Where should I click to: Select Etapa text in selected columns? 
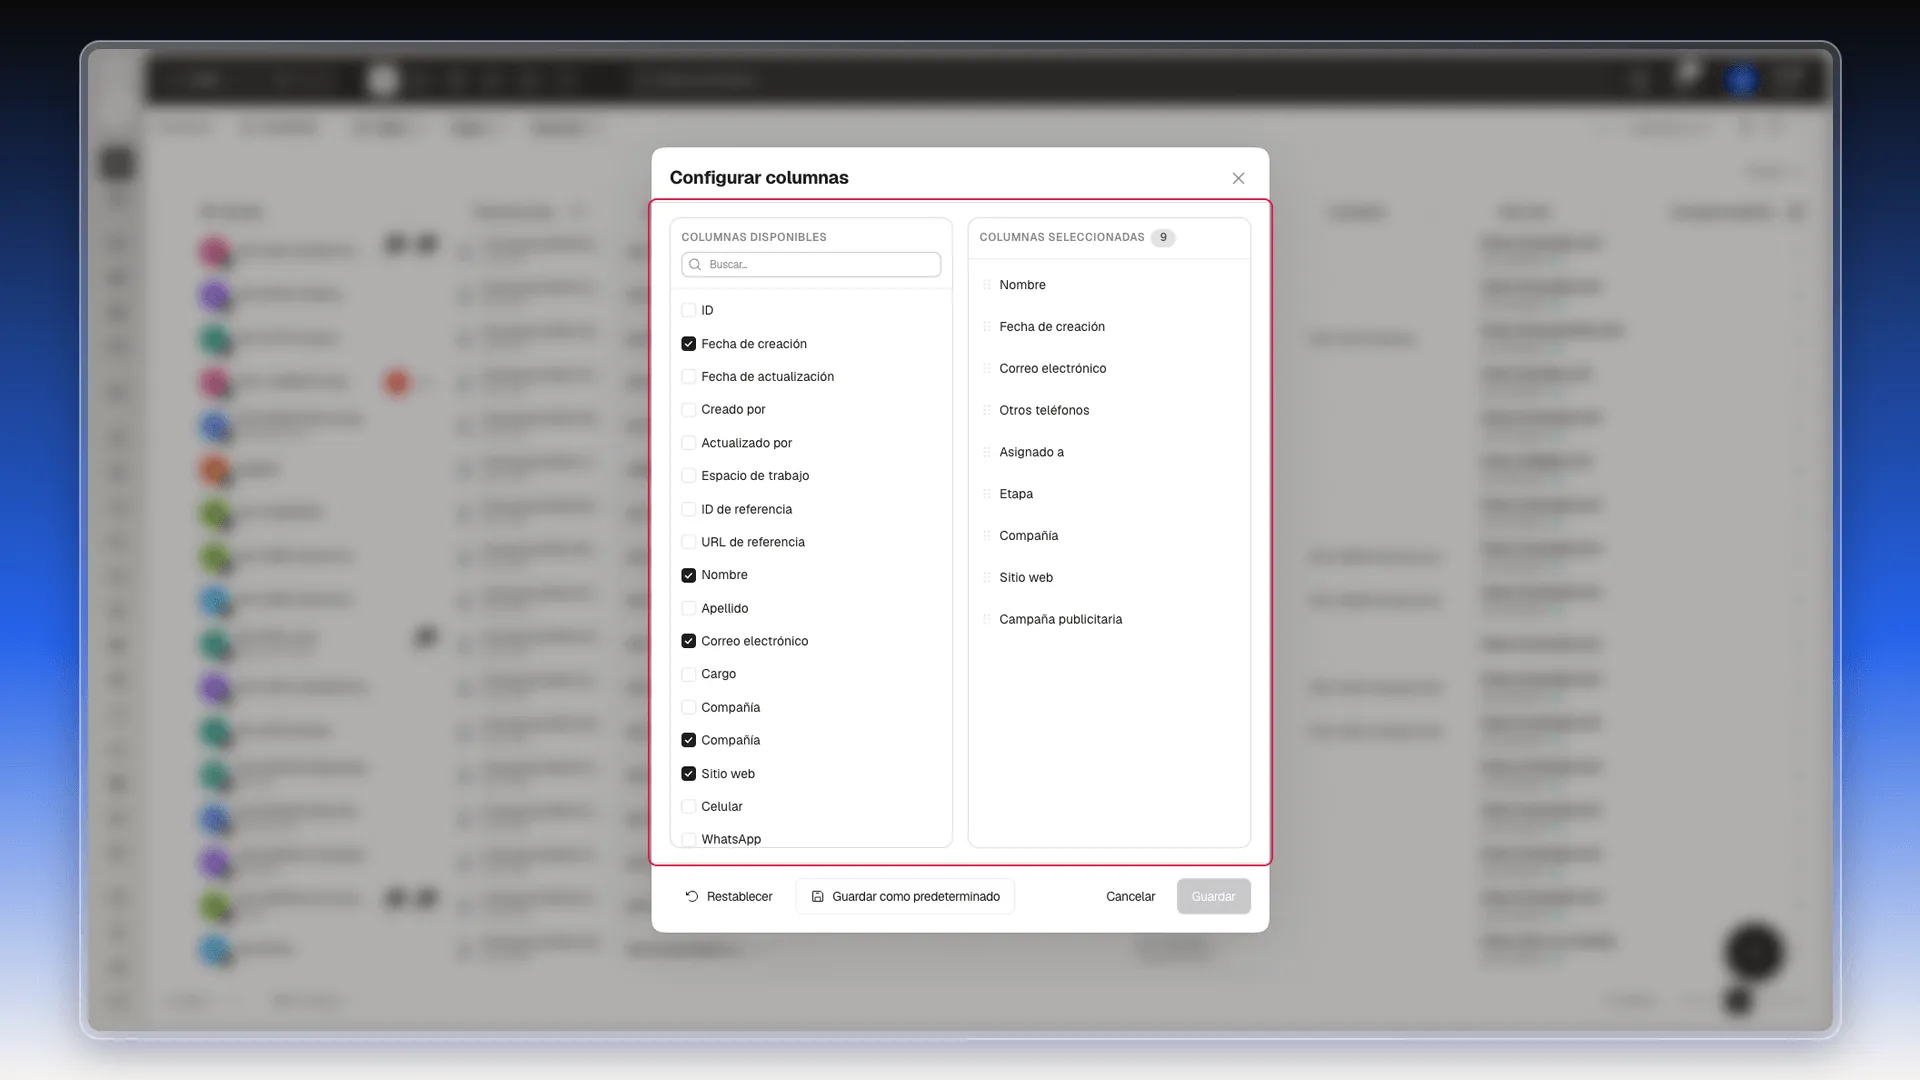1016,494
